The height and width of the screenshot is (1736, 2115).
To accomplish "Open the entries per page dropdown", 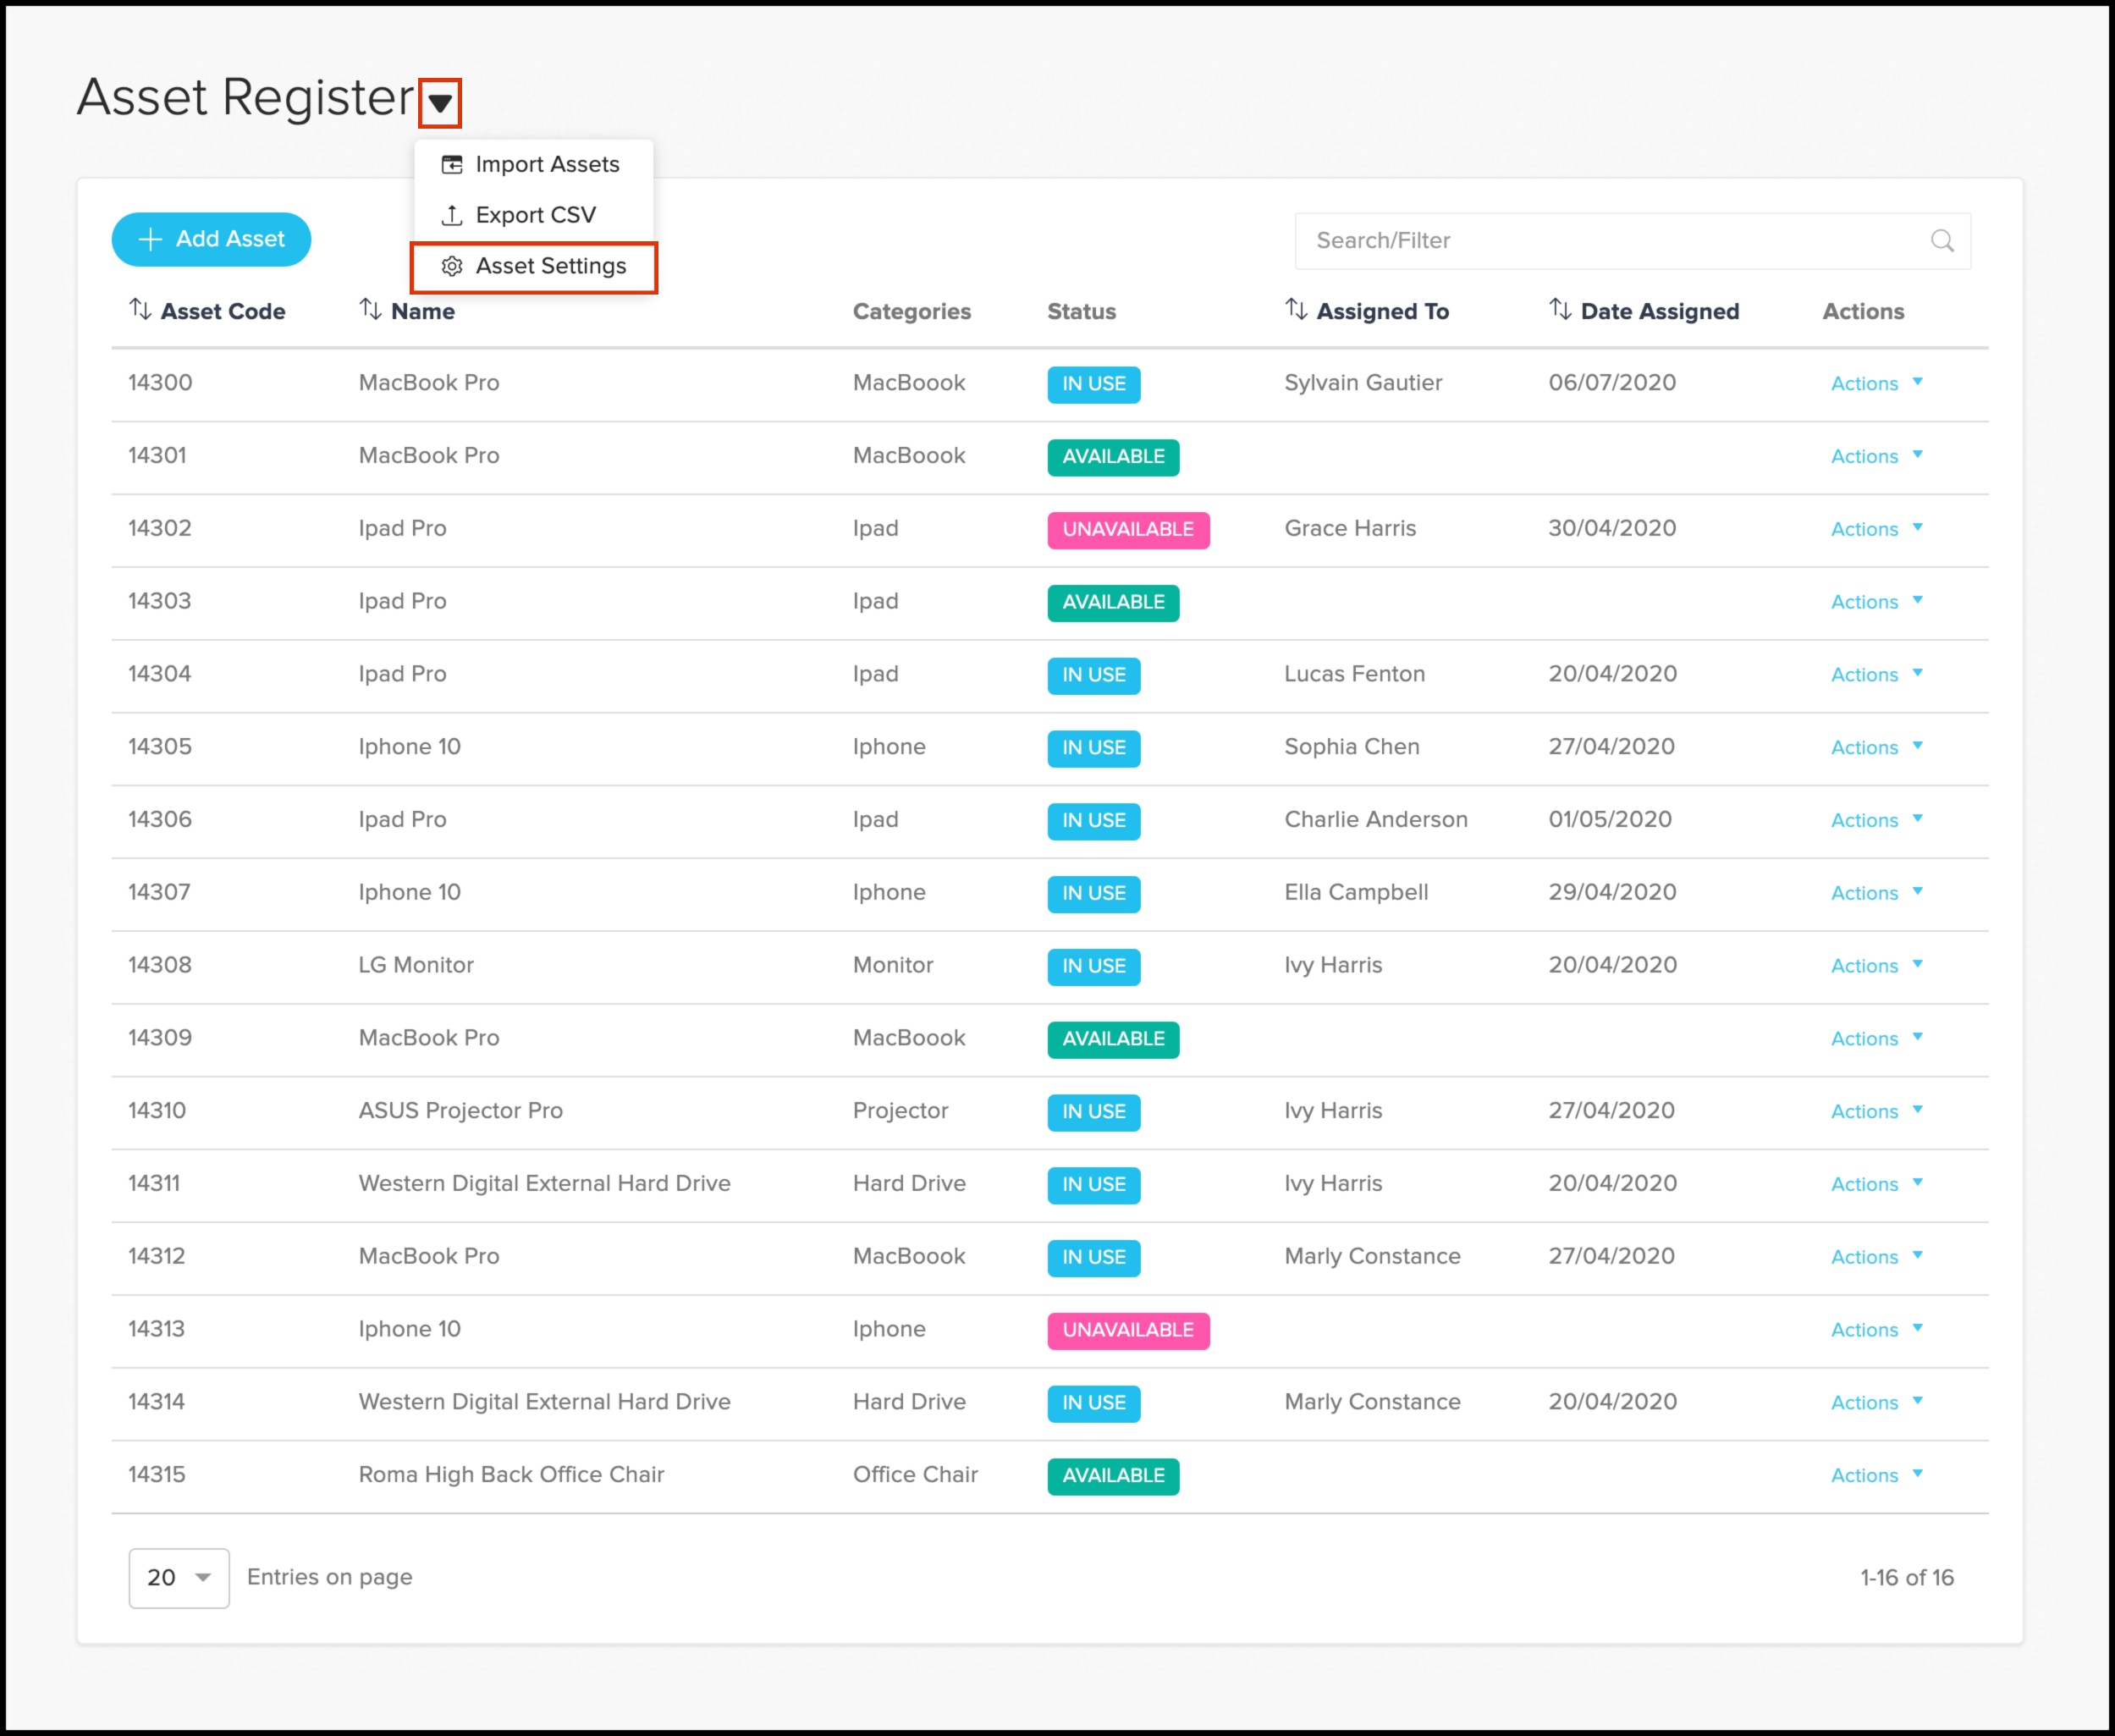I will click(179, 1577).
